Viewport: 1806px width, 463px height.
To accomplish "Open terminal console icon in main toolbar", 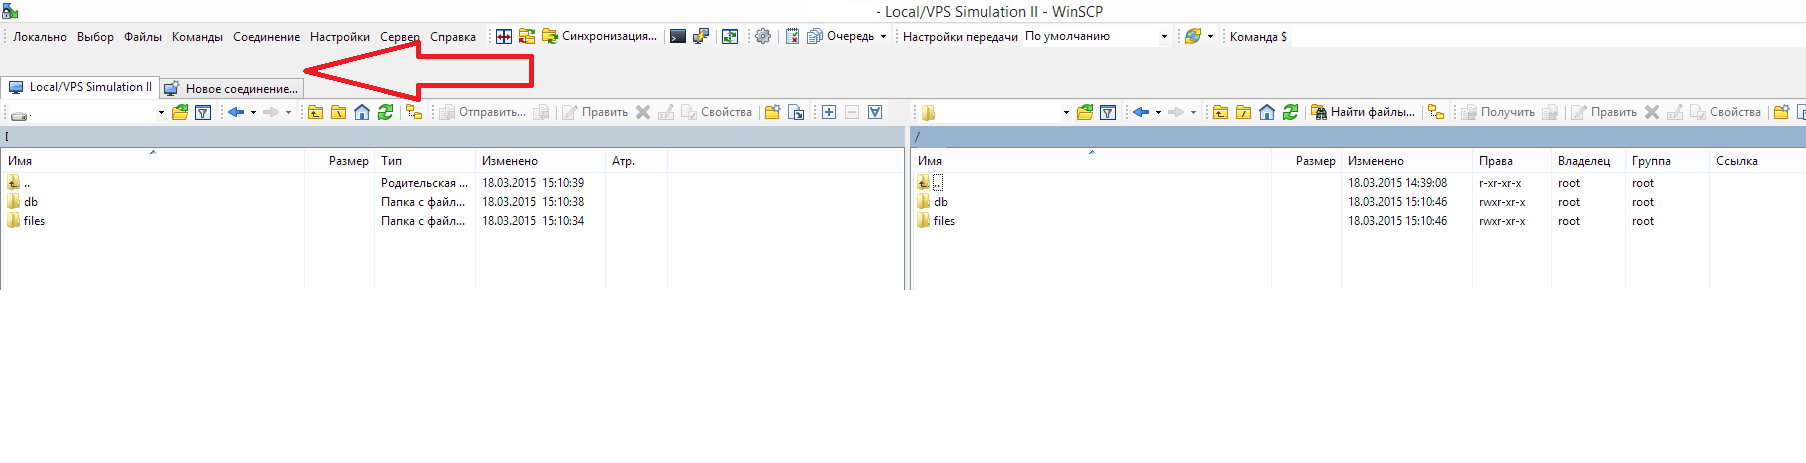I will coord(678,37).
